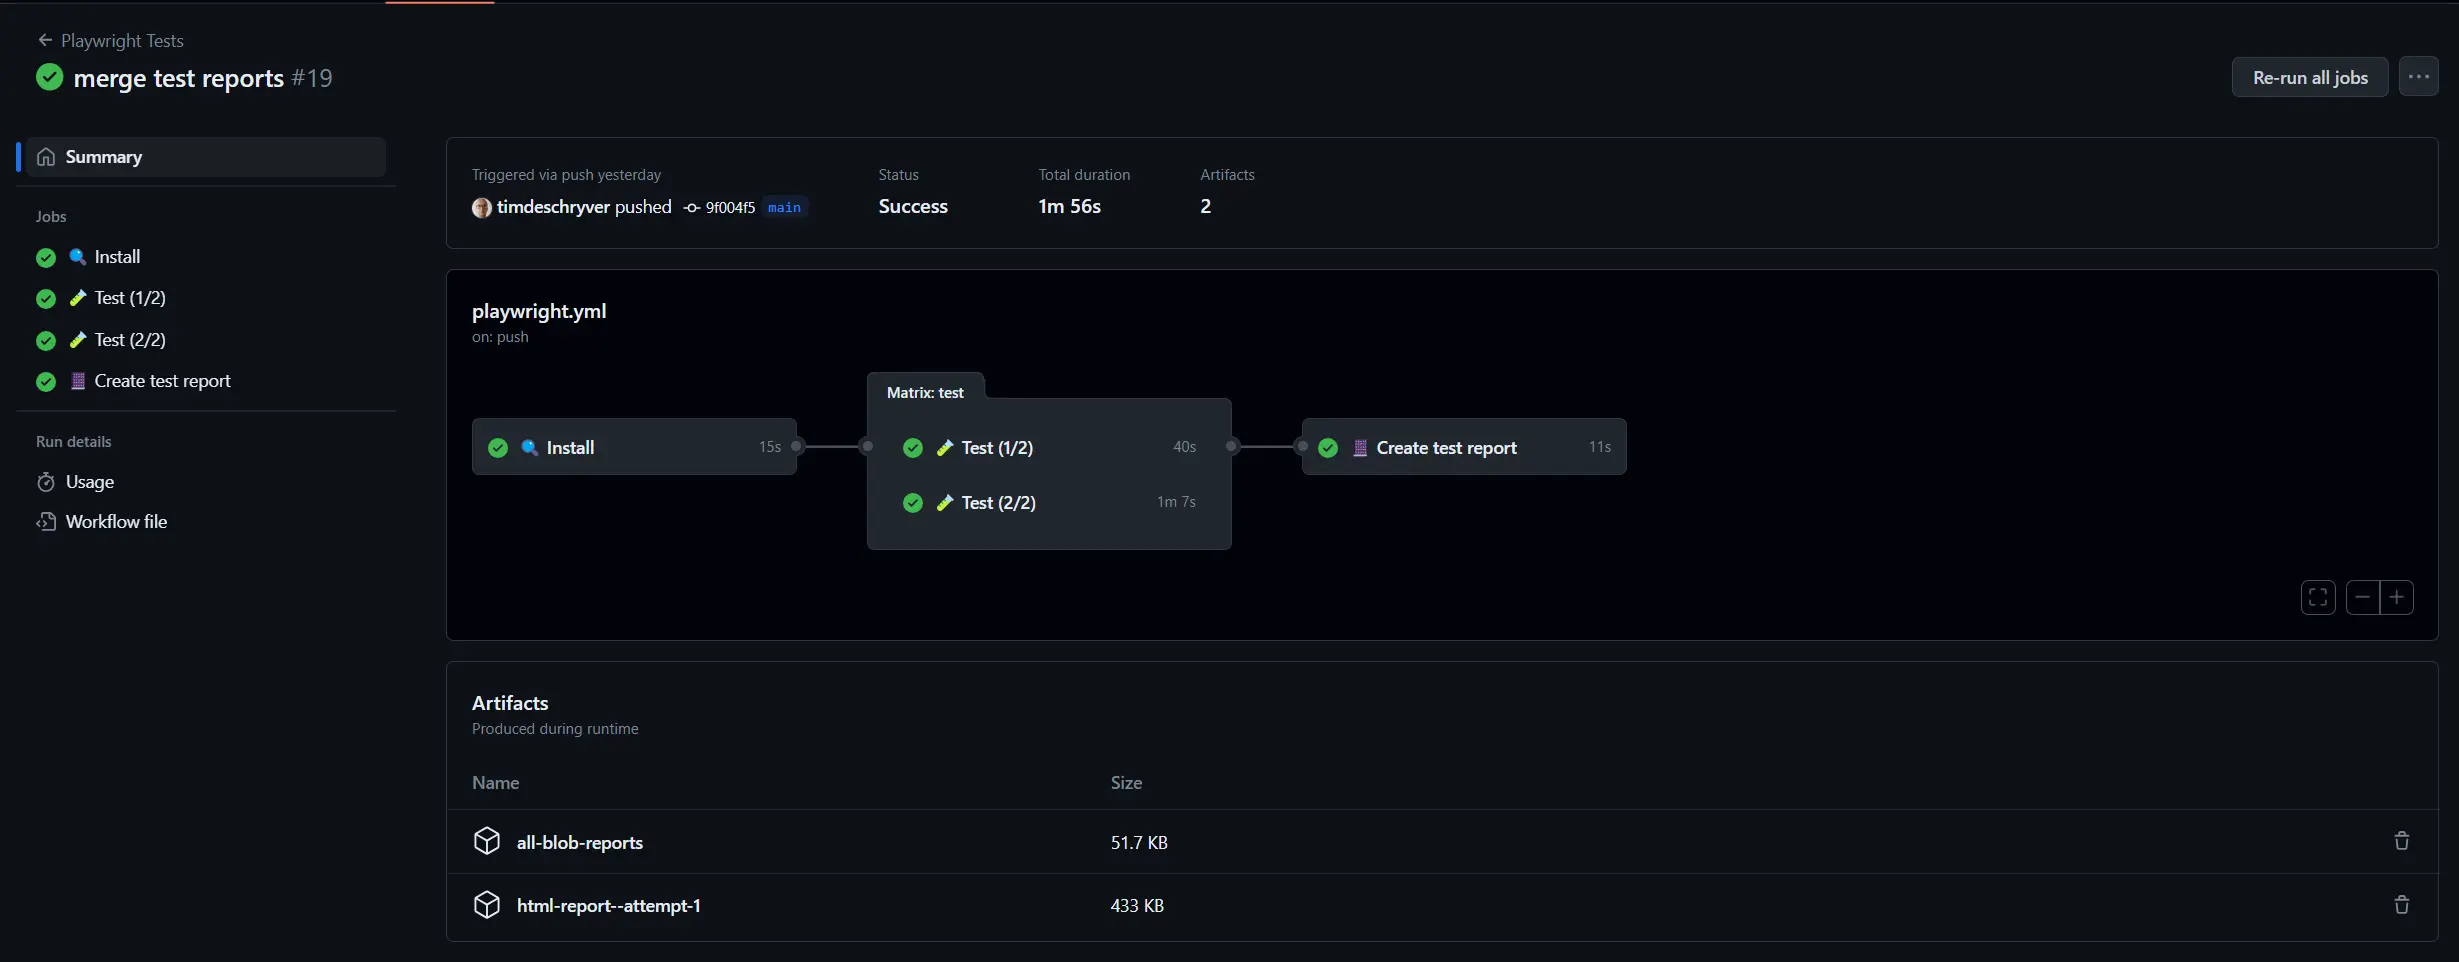Click the success check icon by run title
The width and height of the screenshot is (2459, 962).
49,77
